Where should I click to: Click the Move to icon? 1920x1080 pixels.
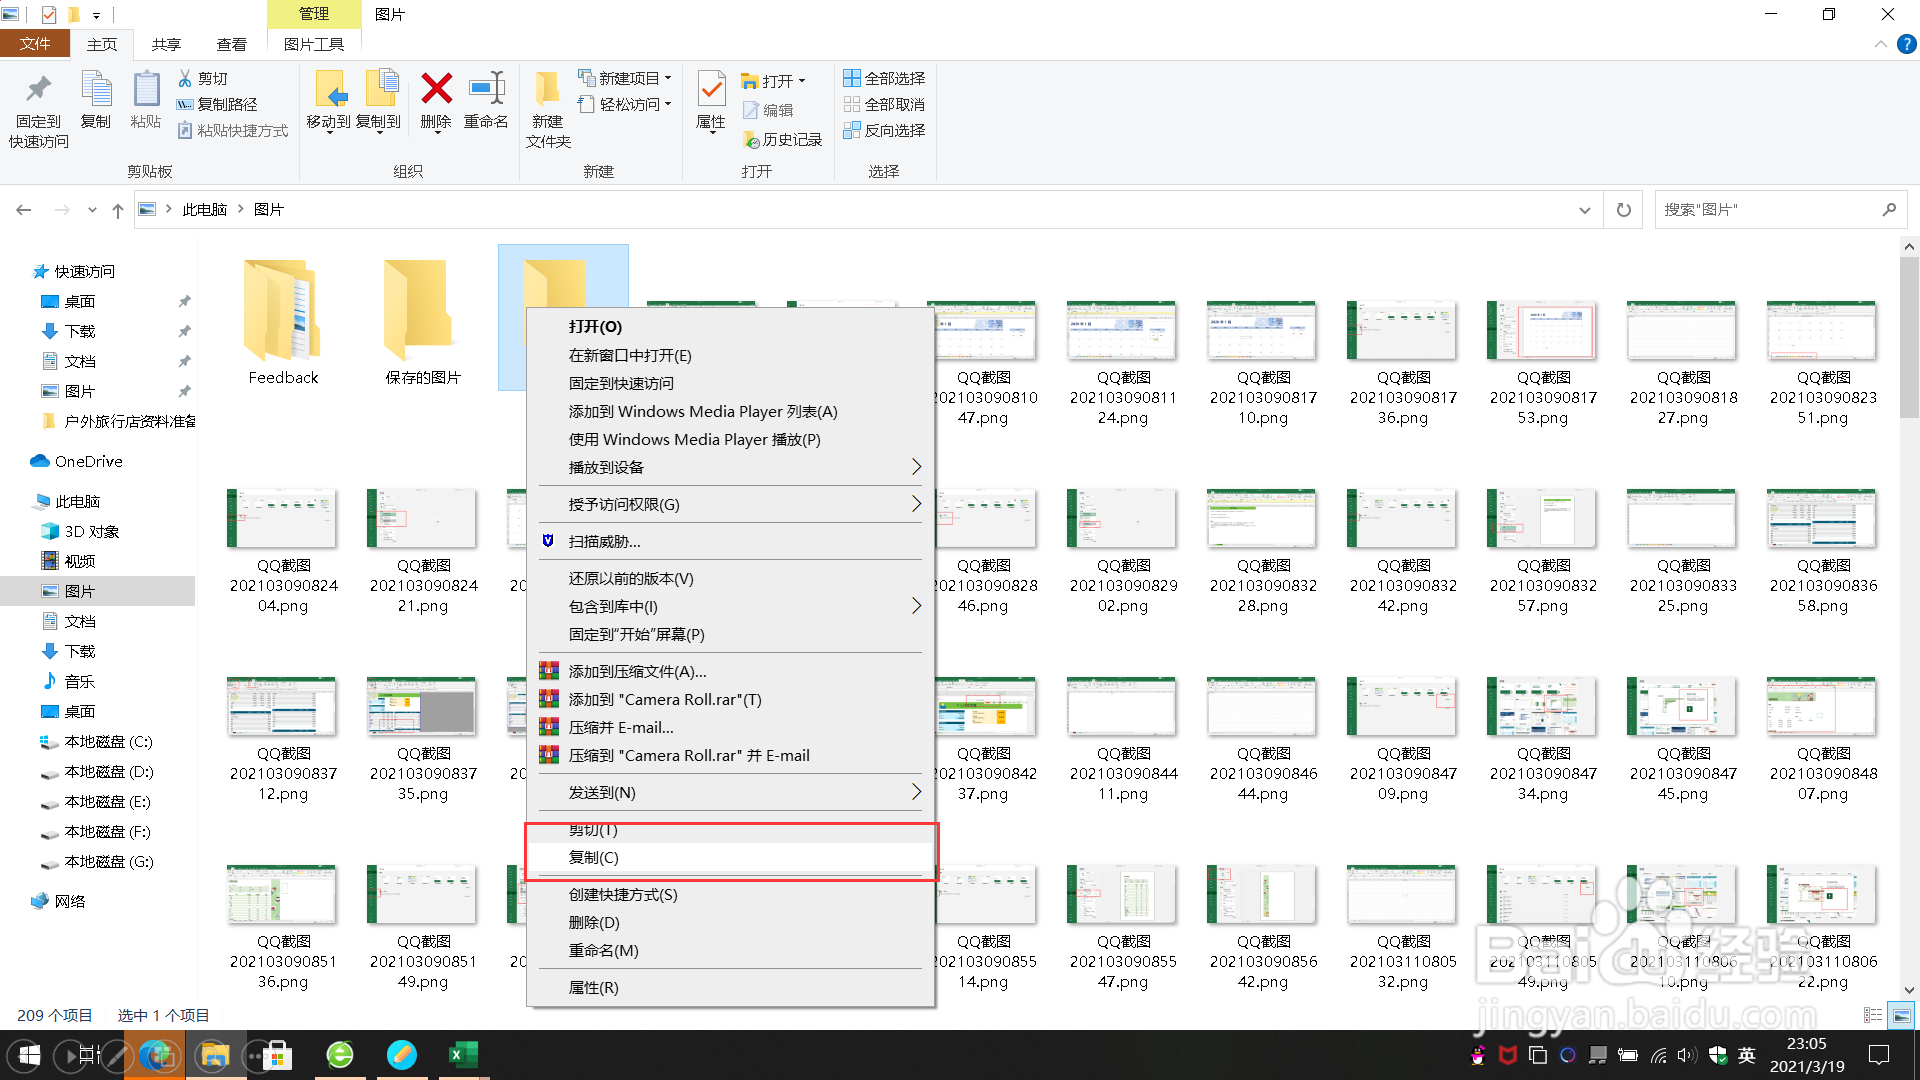point(329,90)
